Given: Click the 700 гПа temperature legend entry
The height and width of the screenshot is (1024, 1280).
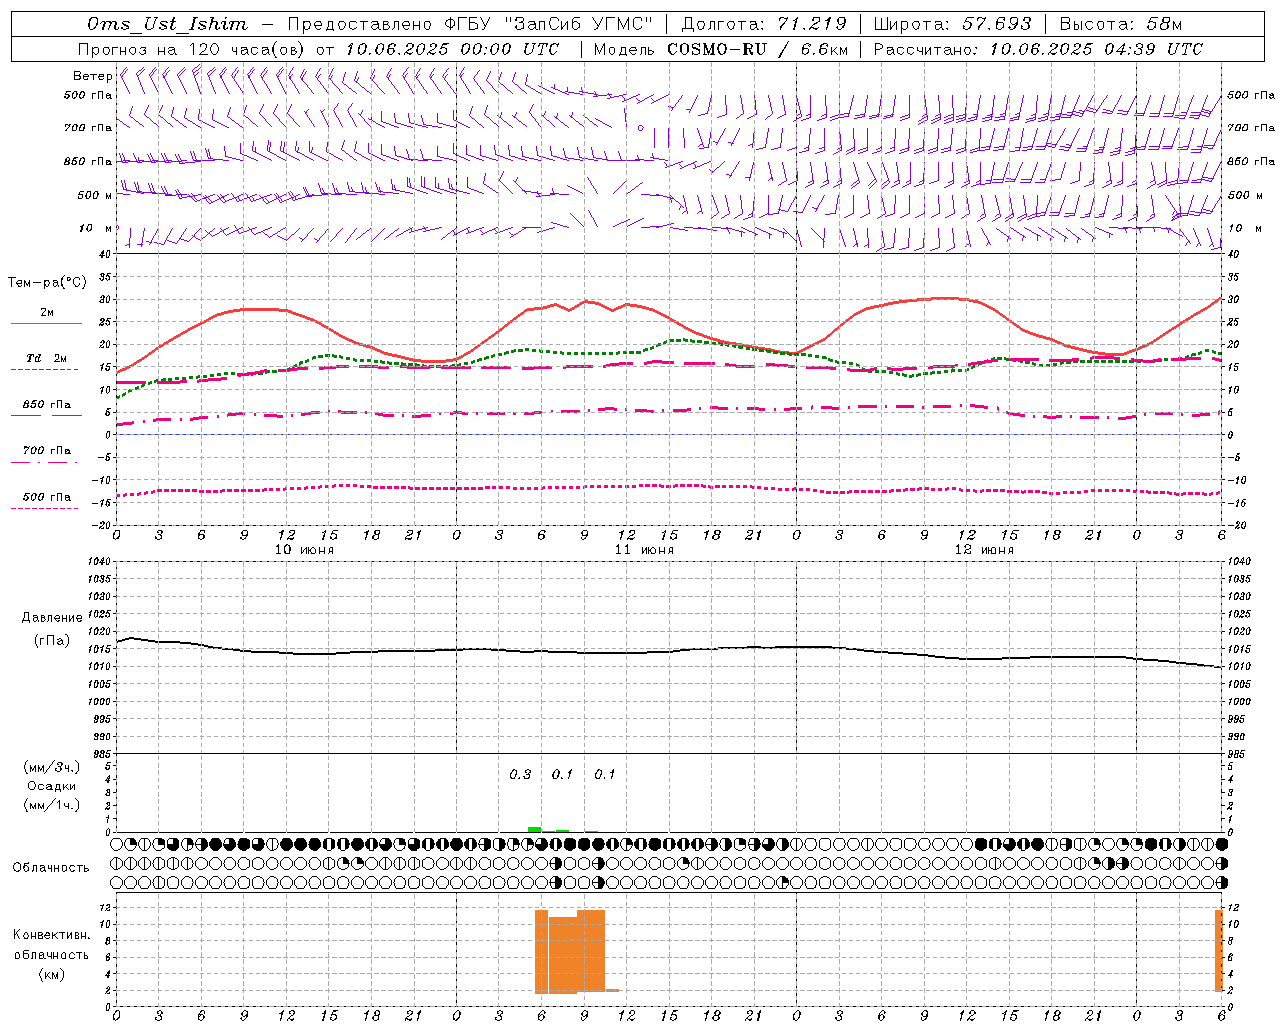Looking at the screenshot, I should point(46,454).
